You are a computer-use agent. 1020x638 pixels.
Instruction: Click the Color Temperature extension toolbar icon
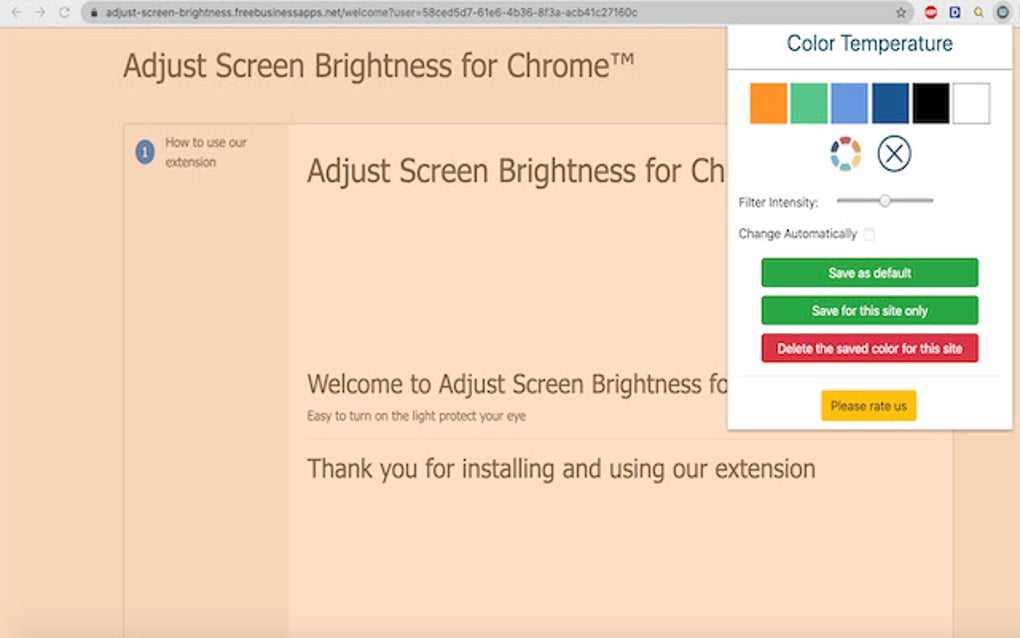(1002, 12)
